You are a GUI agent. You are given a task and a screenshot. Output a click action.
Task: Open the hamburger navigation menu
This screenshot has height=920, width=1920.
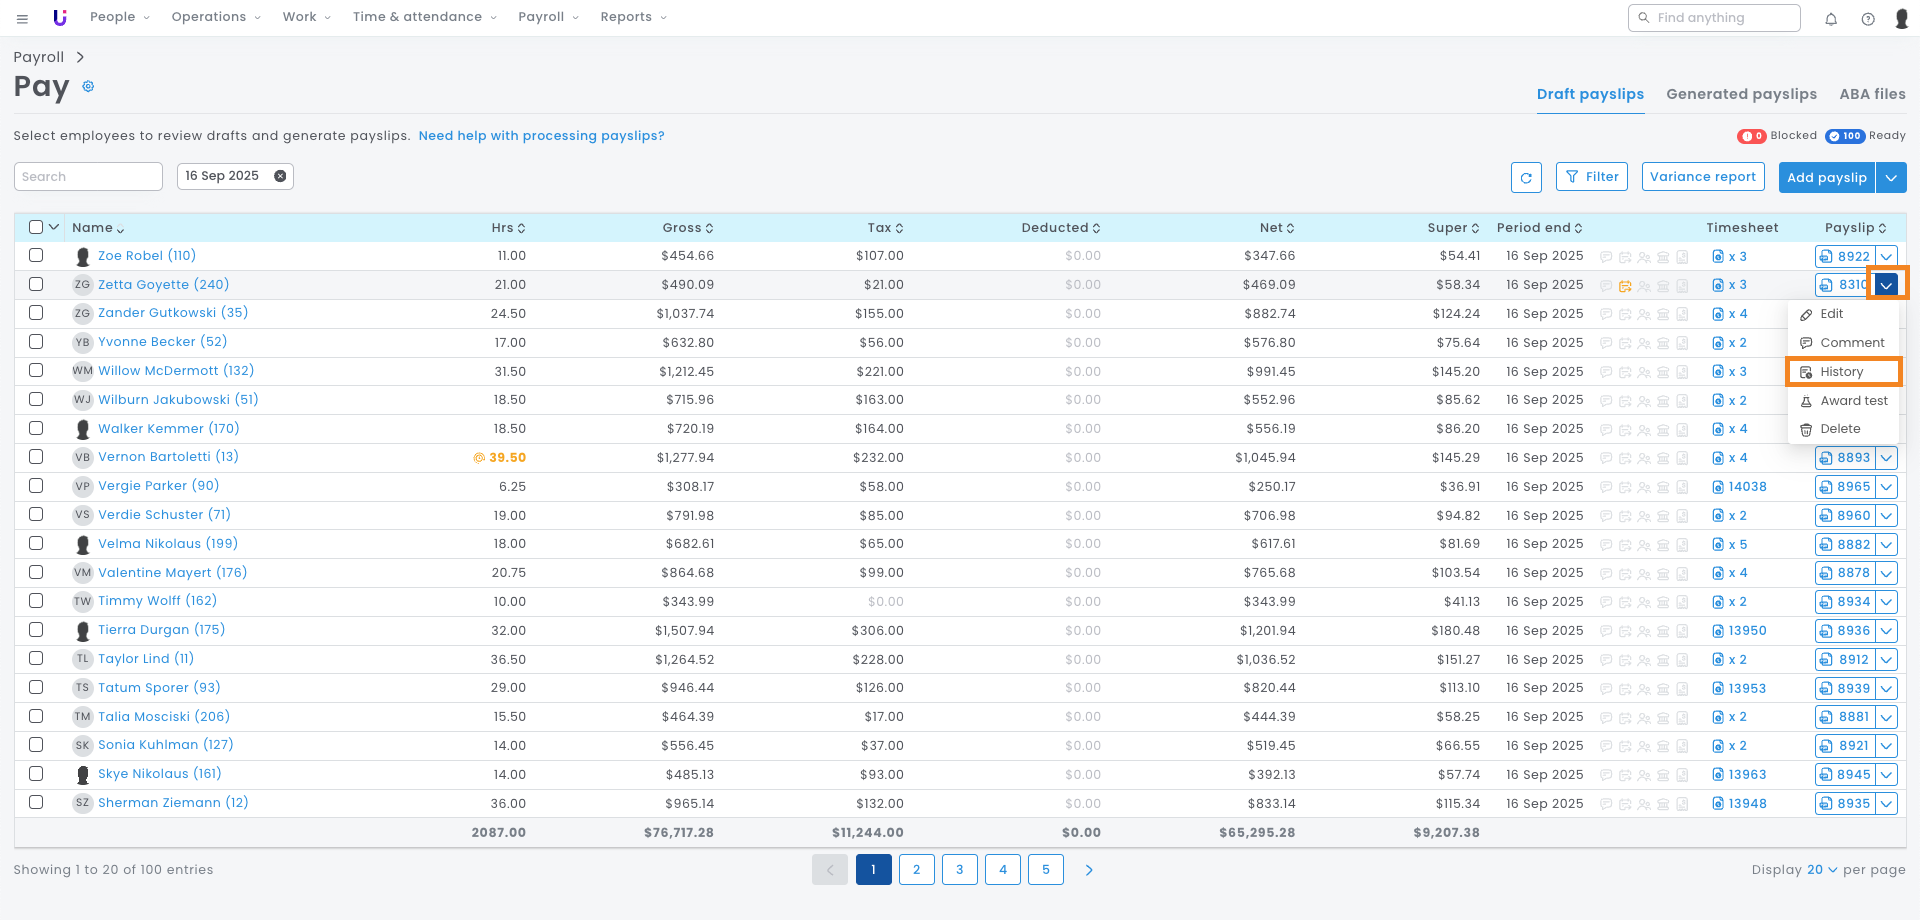(22, 18)
